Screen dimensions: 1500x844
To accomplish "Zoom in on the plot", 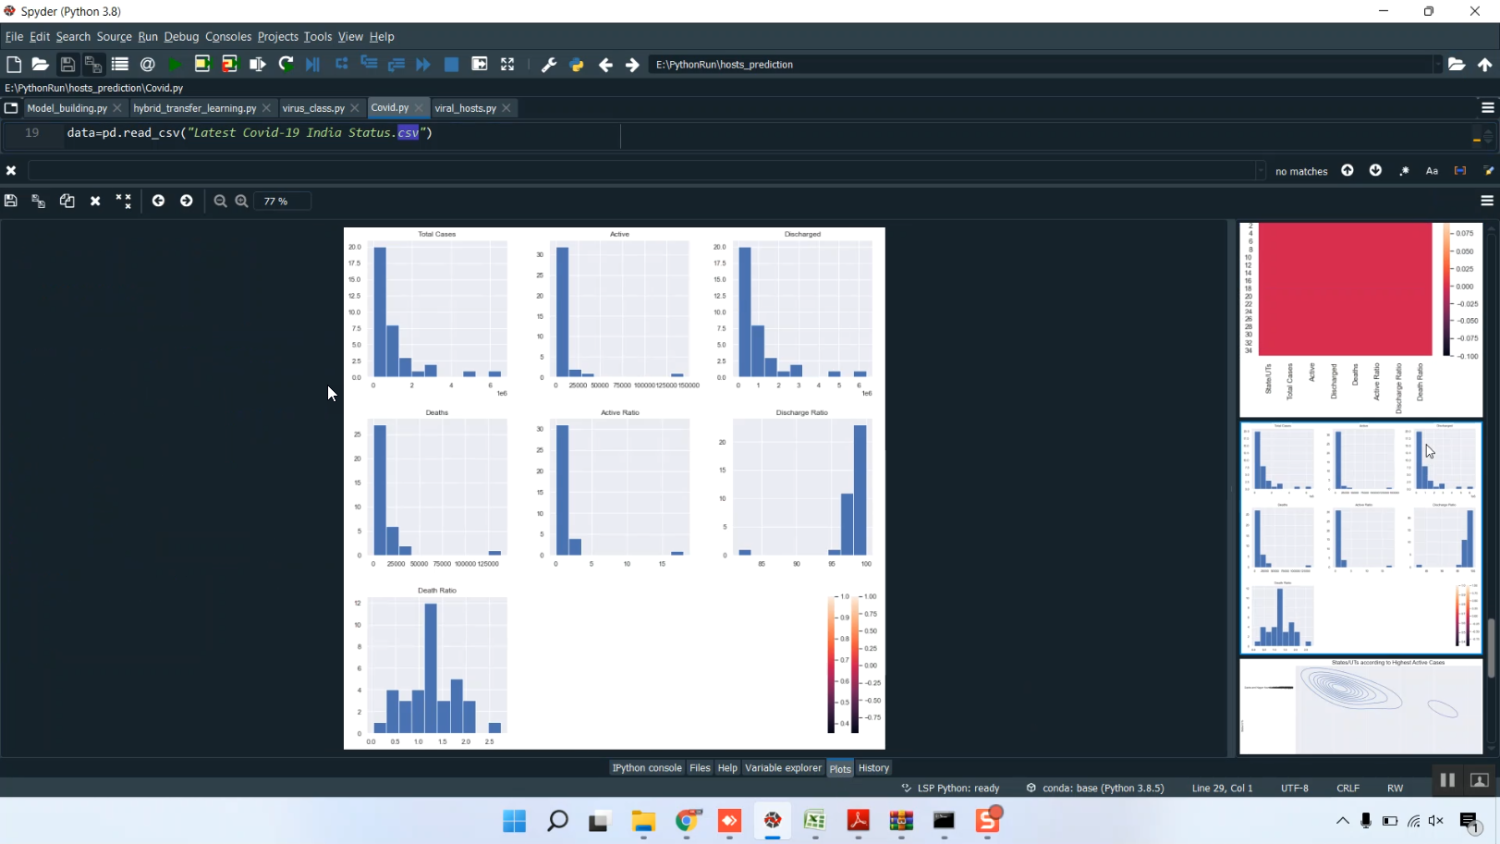I will tap(242, 201).
